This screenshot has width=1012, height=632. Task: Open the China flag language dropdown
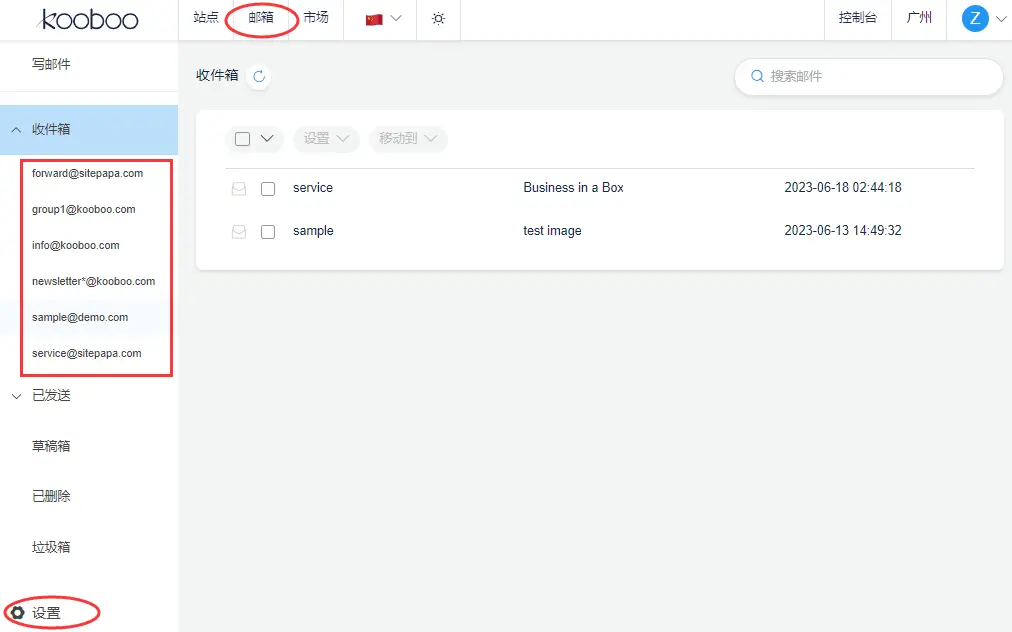click(x=384, y=19)
